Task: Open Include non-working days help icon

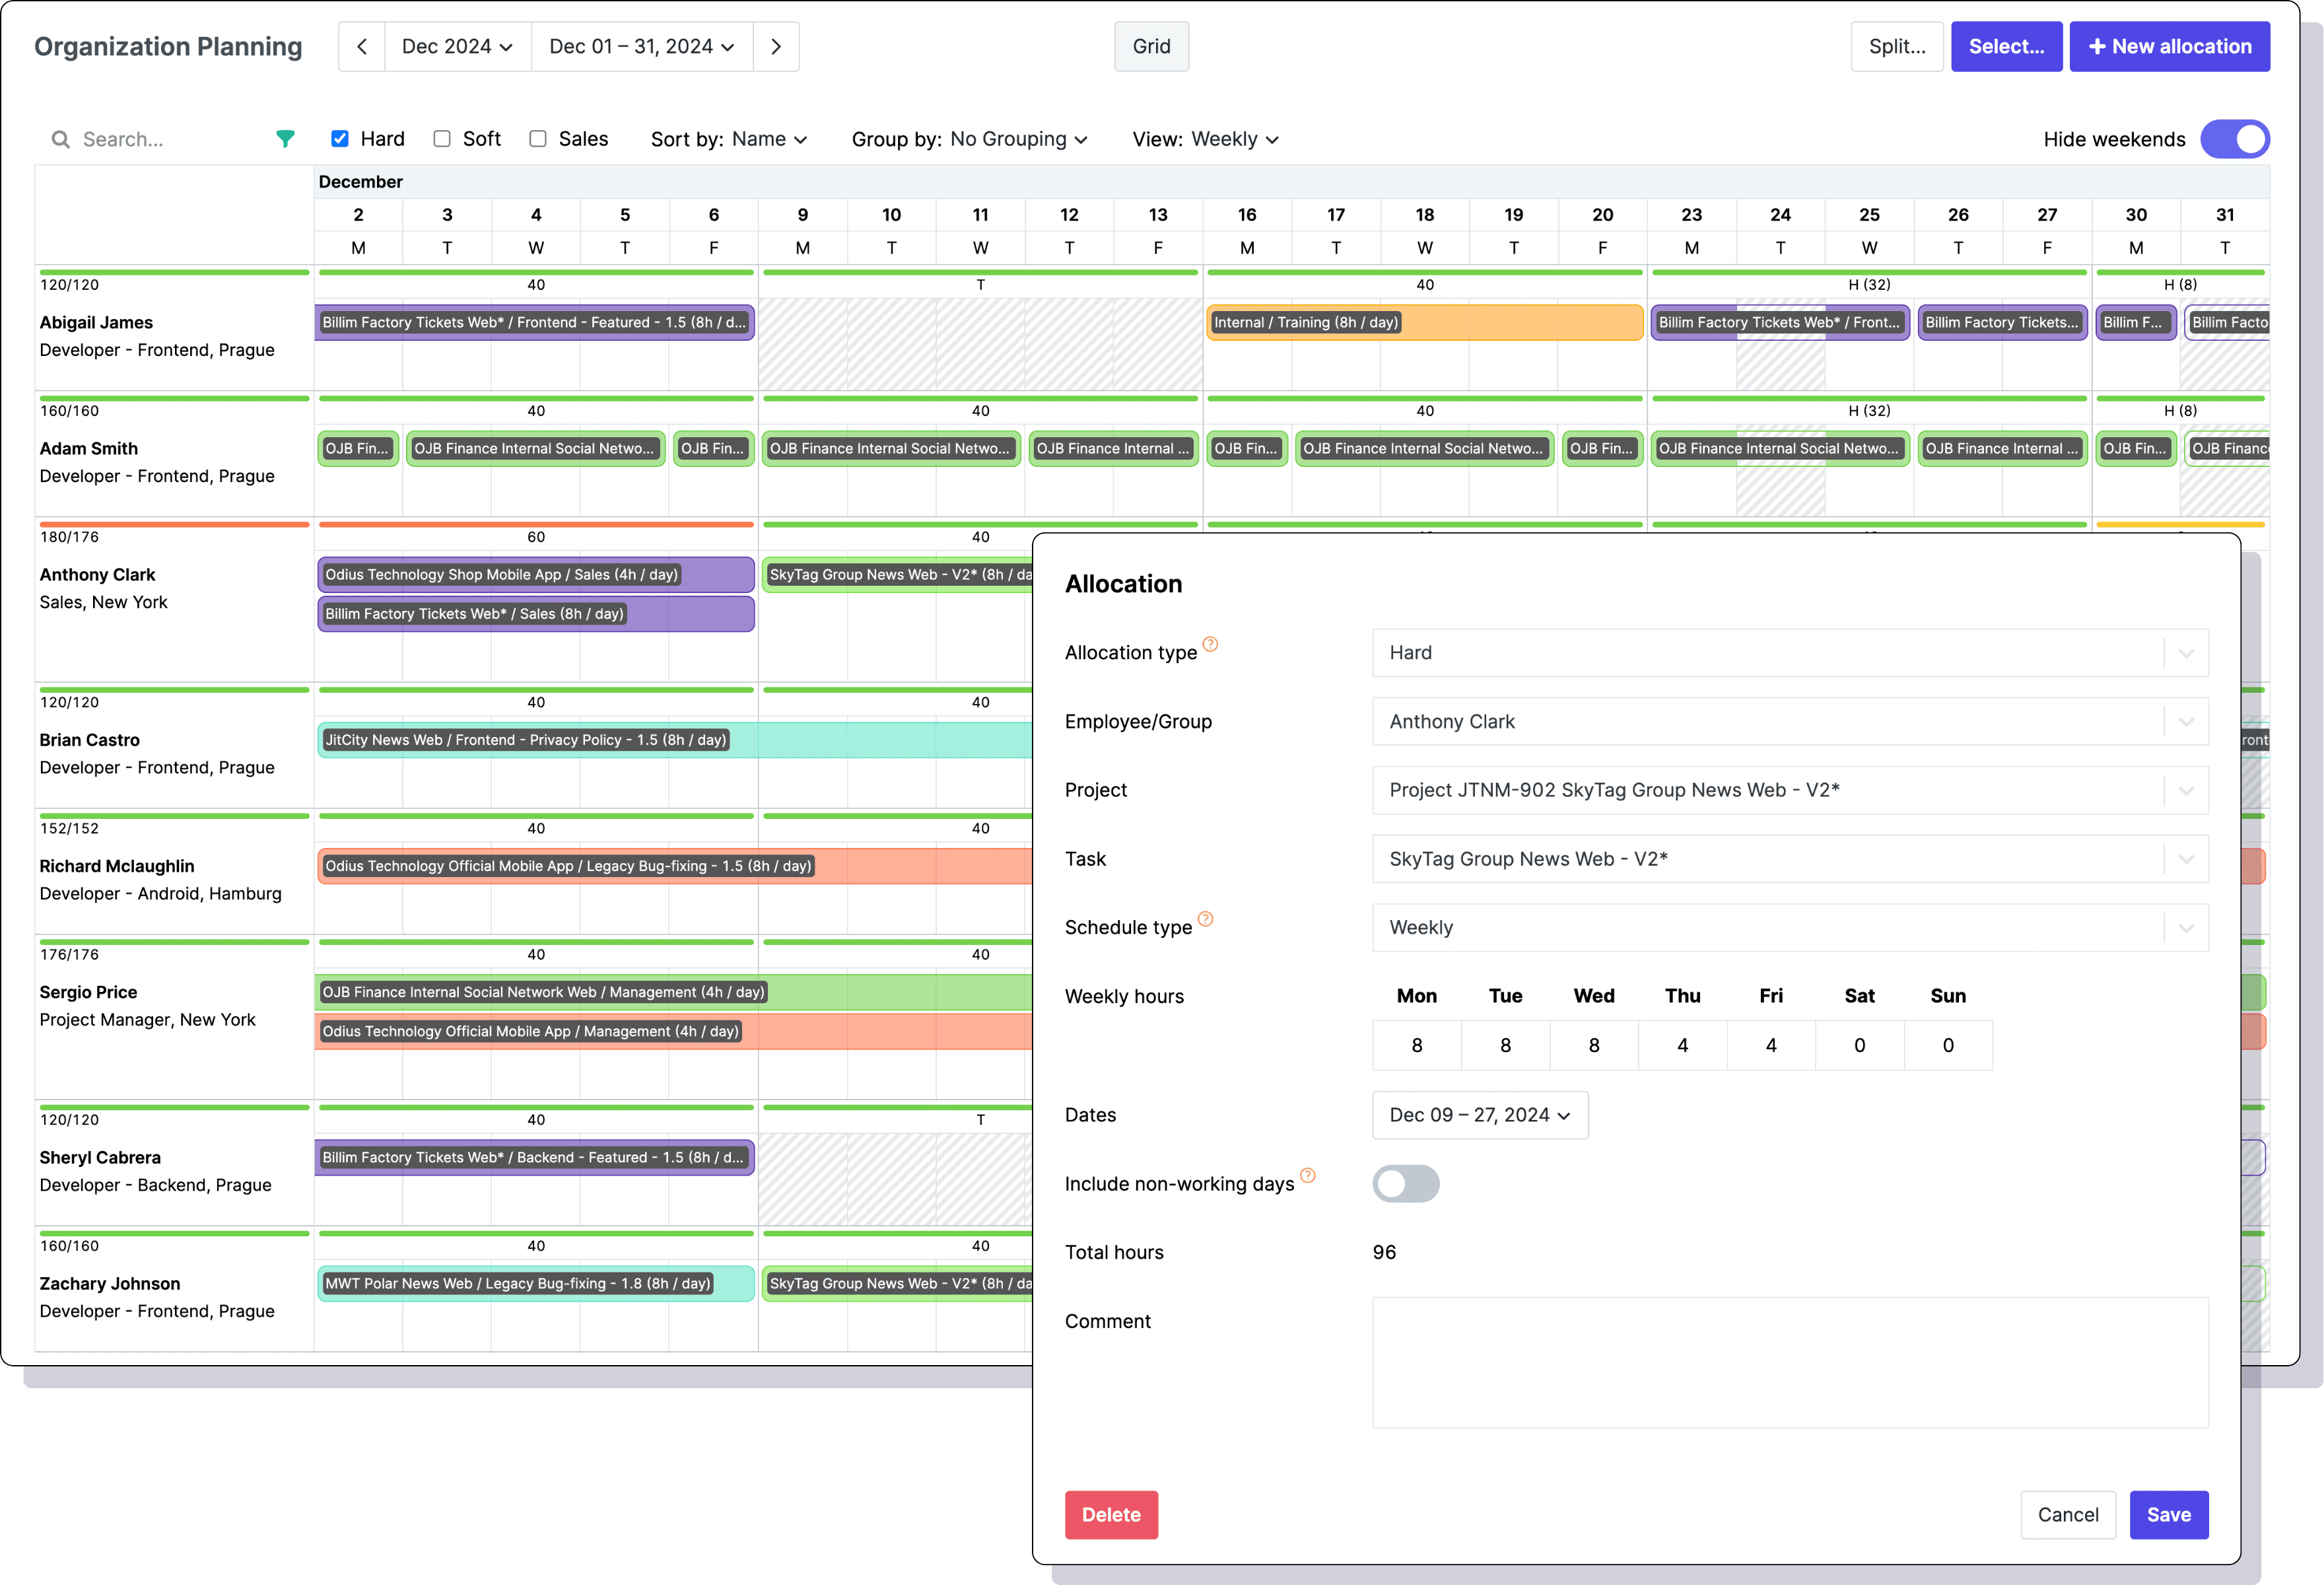Action: [x=1308, y=1175]
